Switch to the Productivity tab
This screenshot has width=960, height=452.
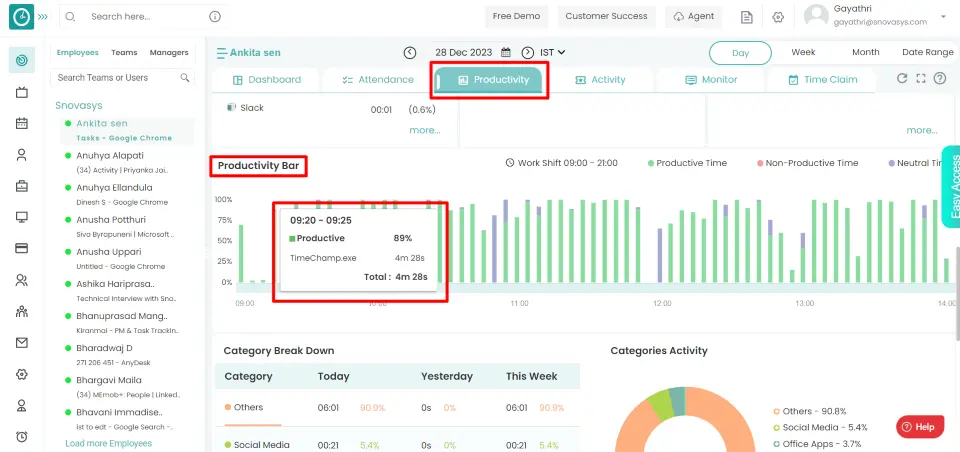pos(490,80)
